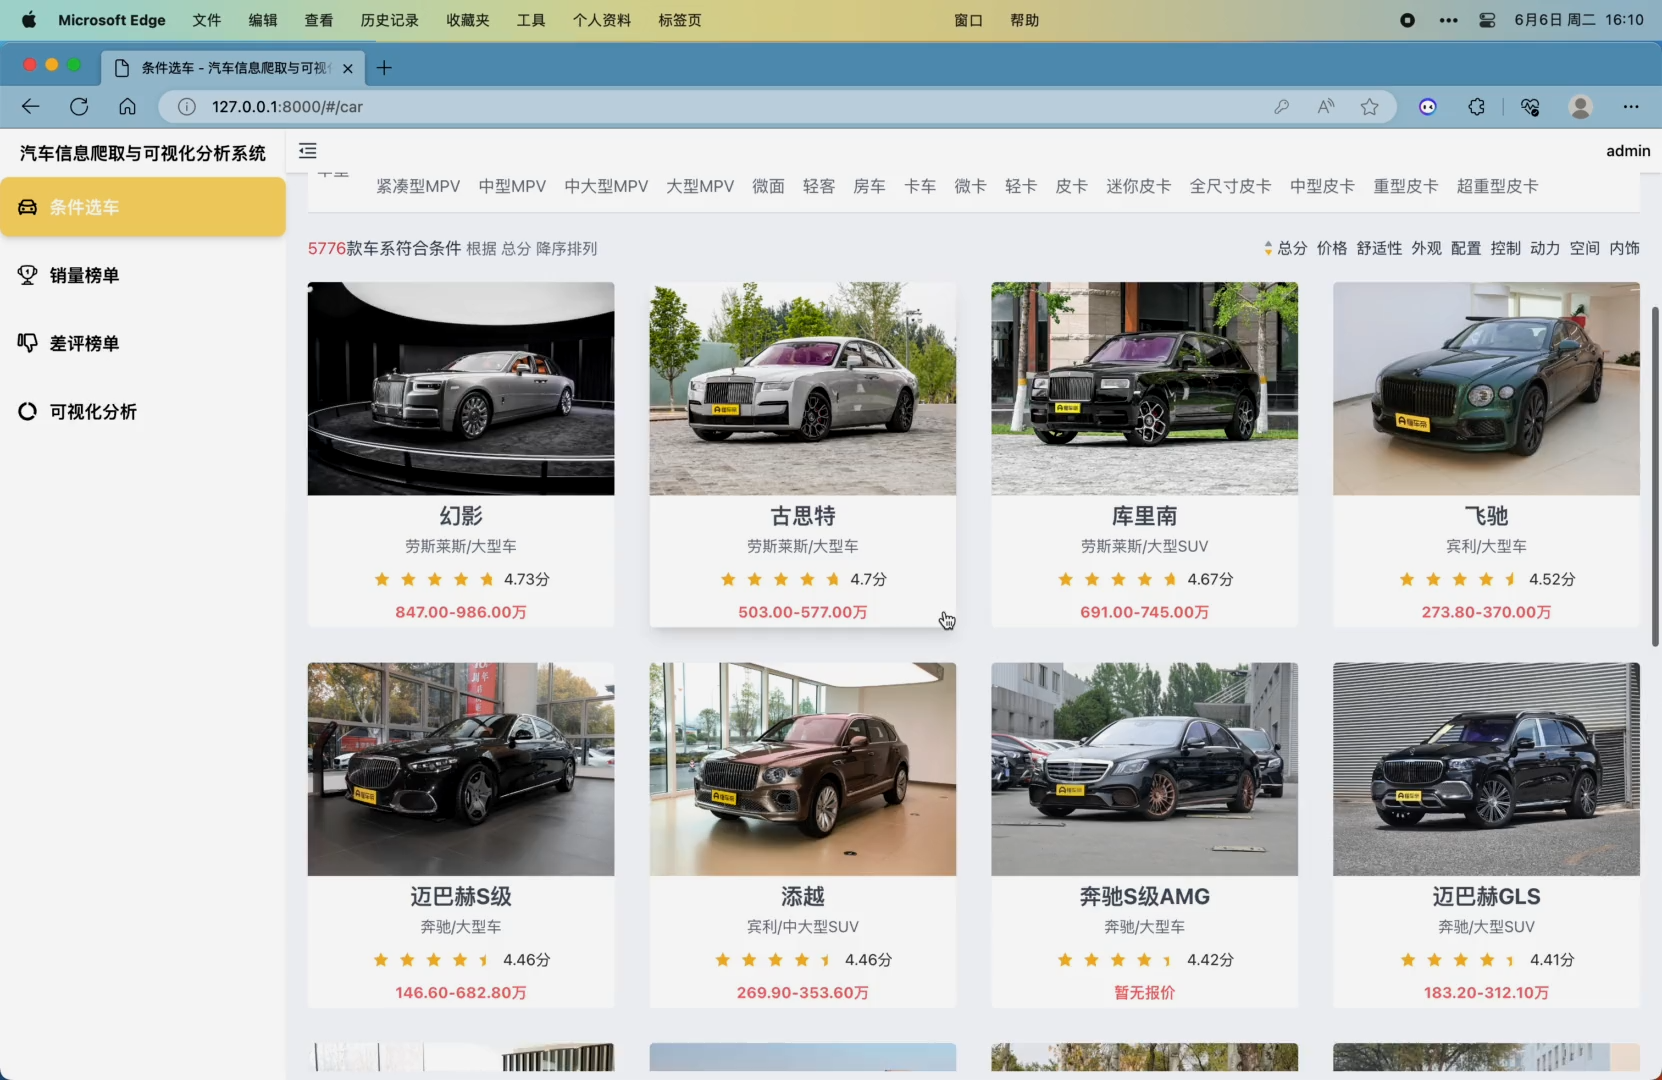
Task: Sort the list by 总分
Action: (x=1292, y=248)
